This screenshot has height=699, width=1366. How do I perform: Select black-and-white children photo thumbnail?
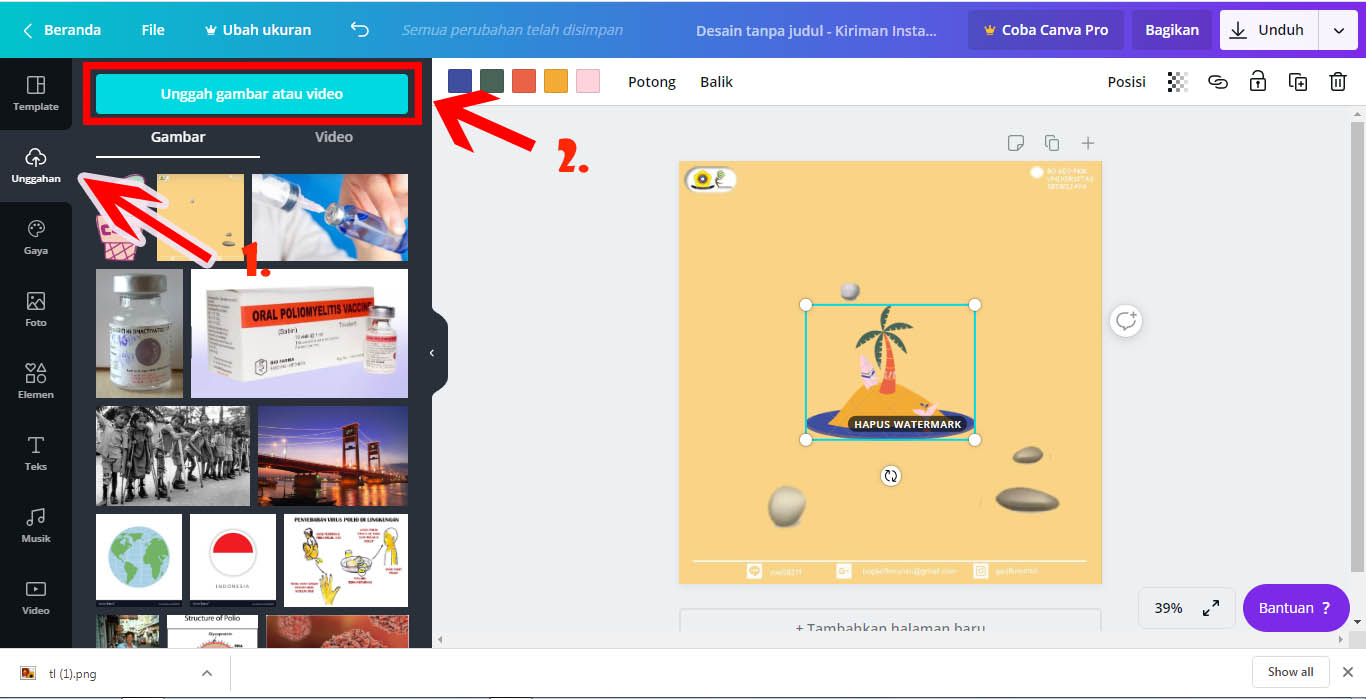click(173, 455)
